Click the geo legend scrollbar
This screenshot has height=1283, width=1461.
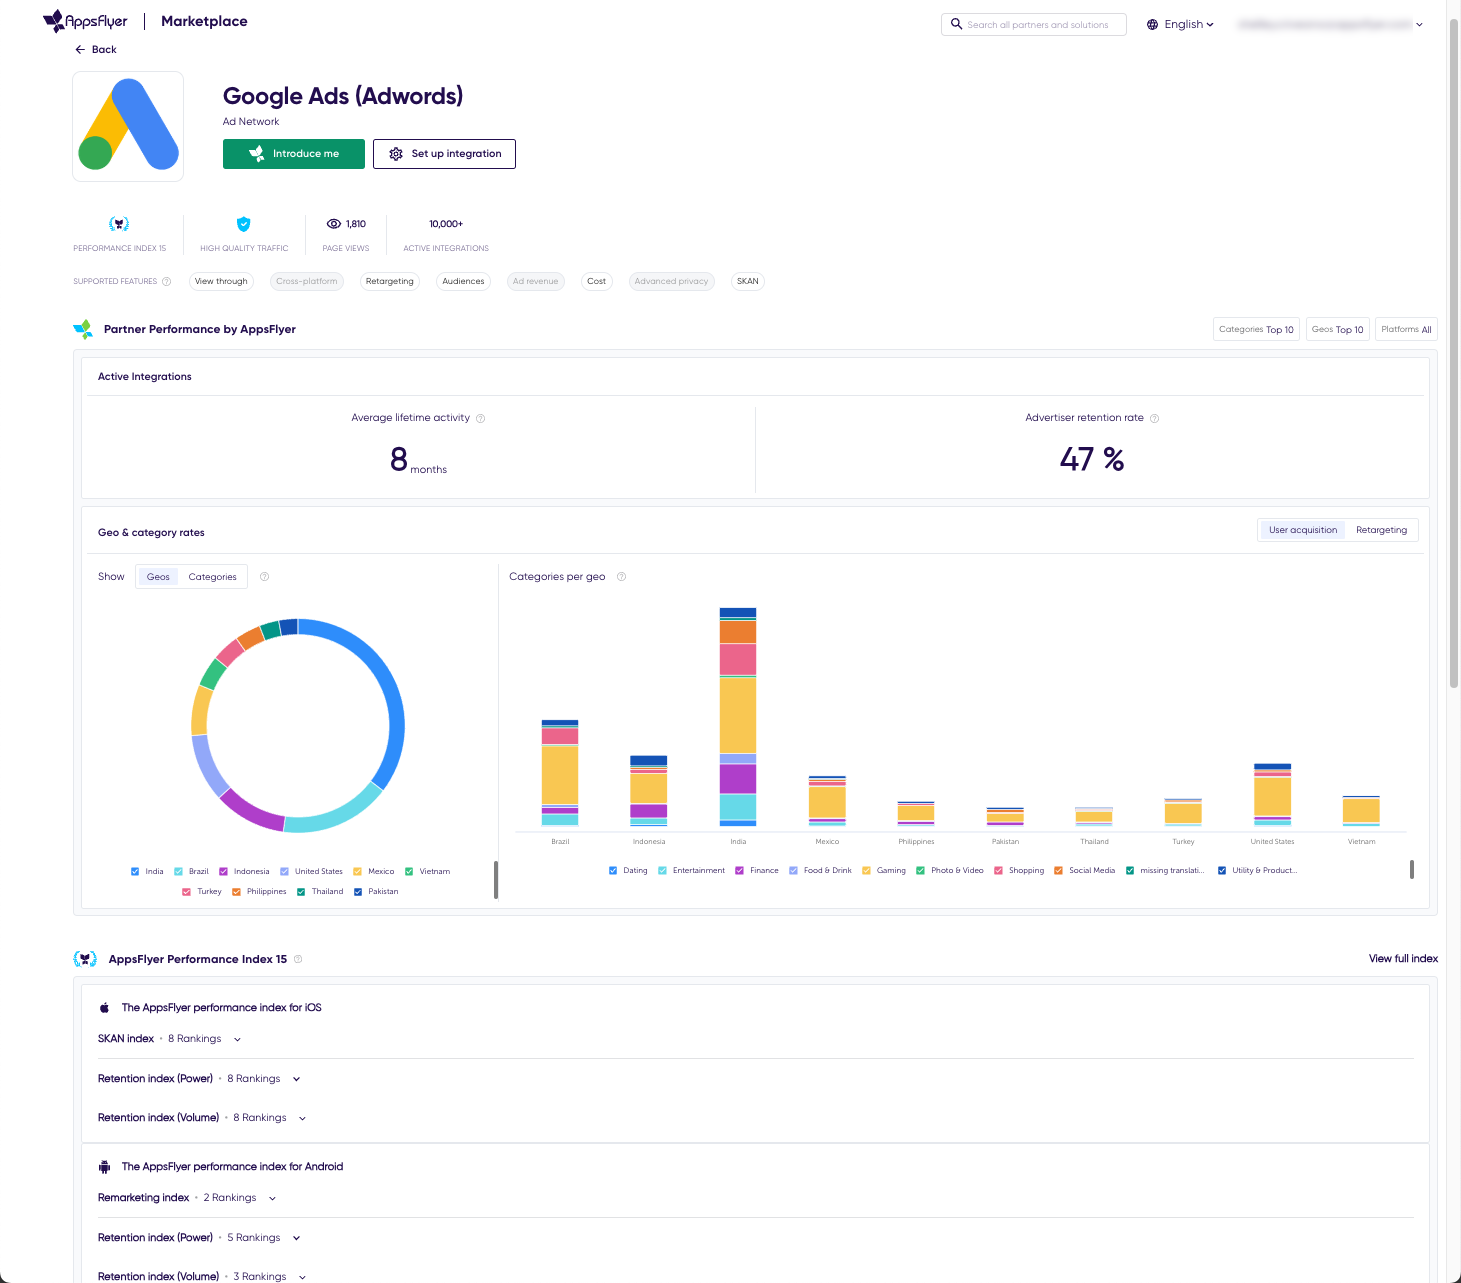496,880
